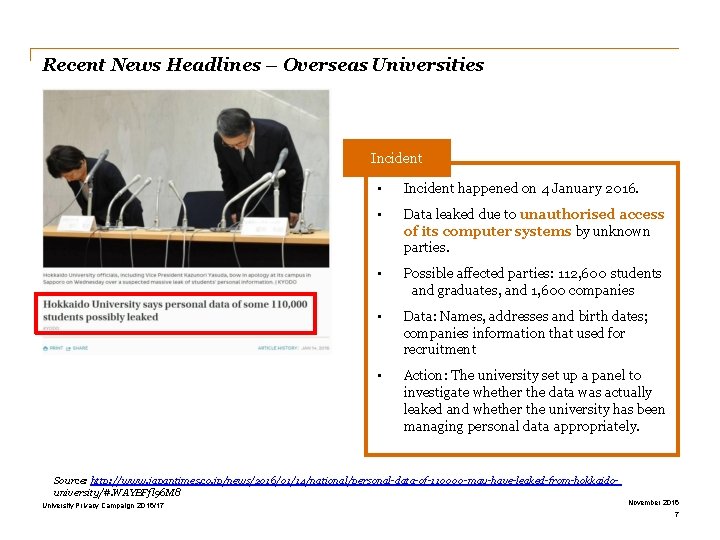The height and width of the screenshot is (540, 720).
Task: Open the Japan Times source hyperlink
Action: click(355, 481)
